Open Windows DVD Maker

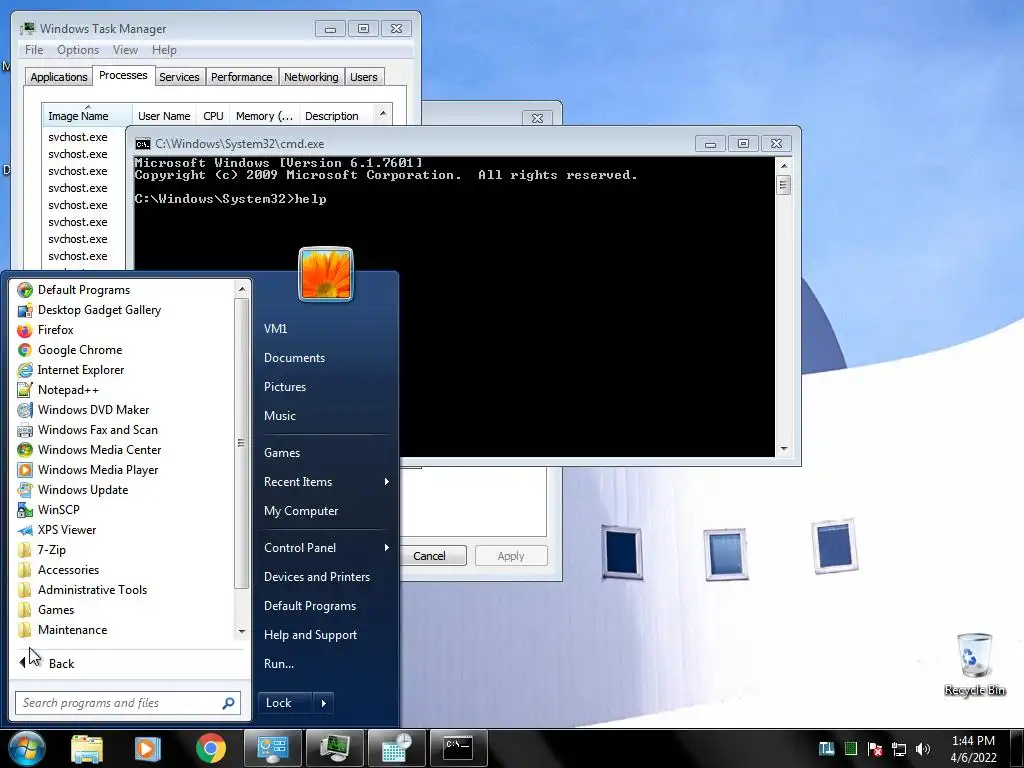point(93,410)
